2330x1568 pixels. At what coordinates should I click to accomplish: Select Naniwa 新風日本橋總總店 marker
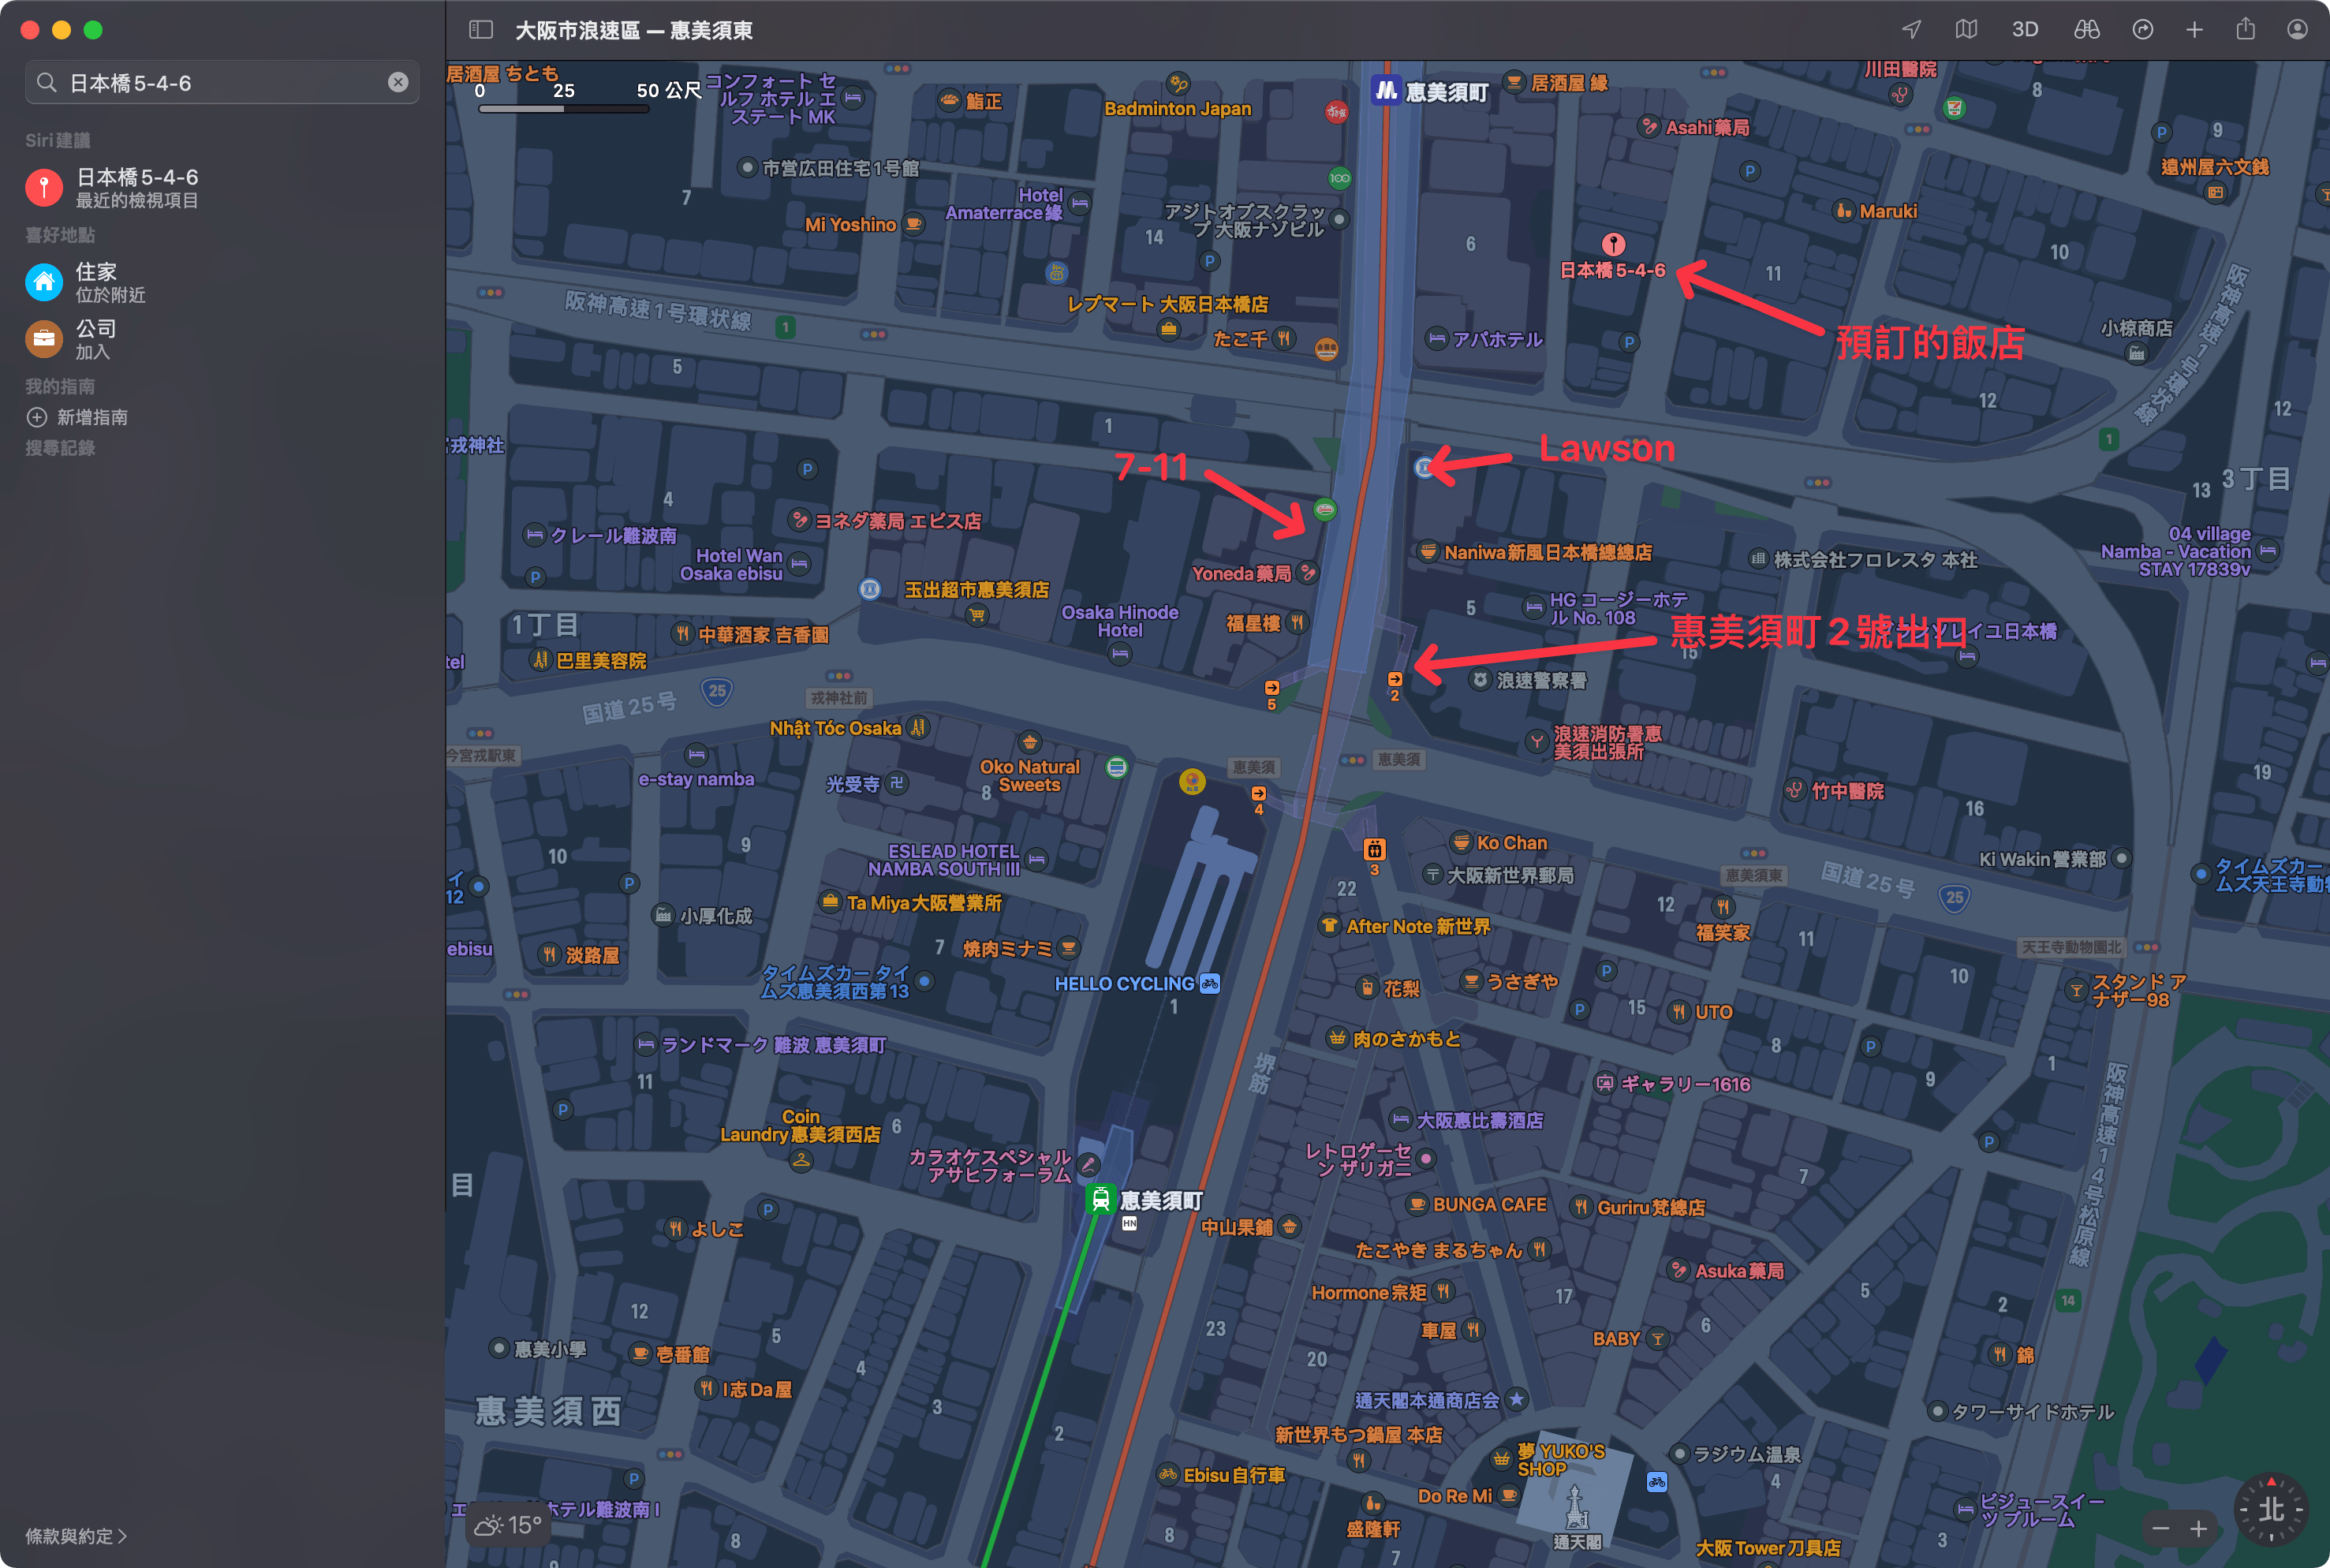(1428, 551)
